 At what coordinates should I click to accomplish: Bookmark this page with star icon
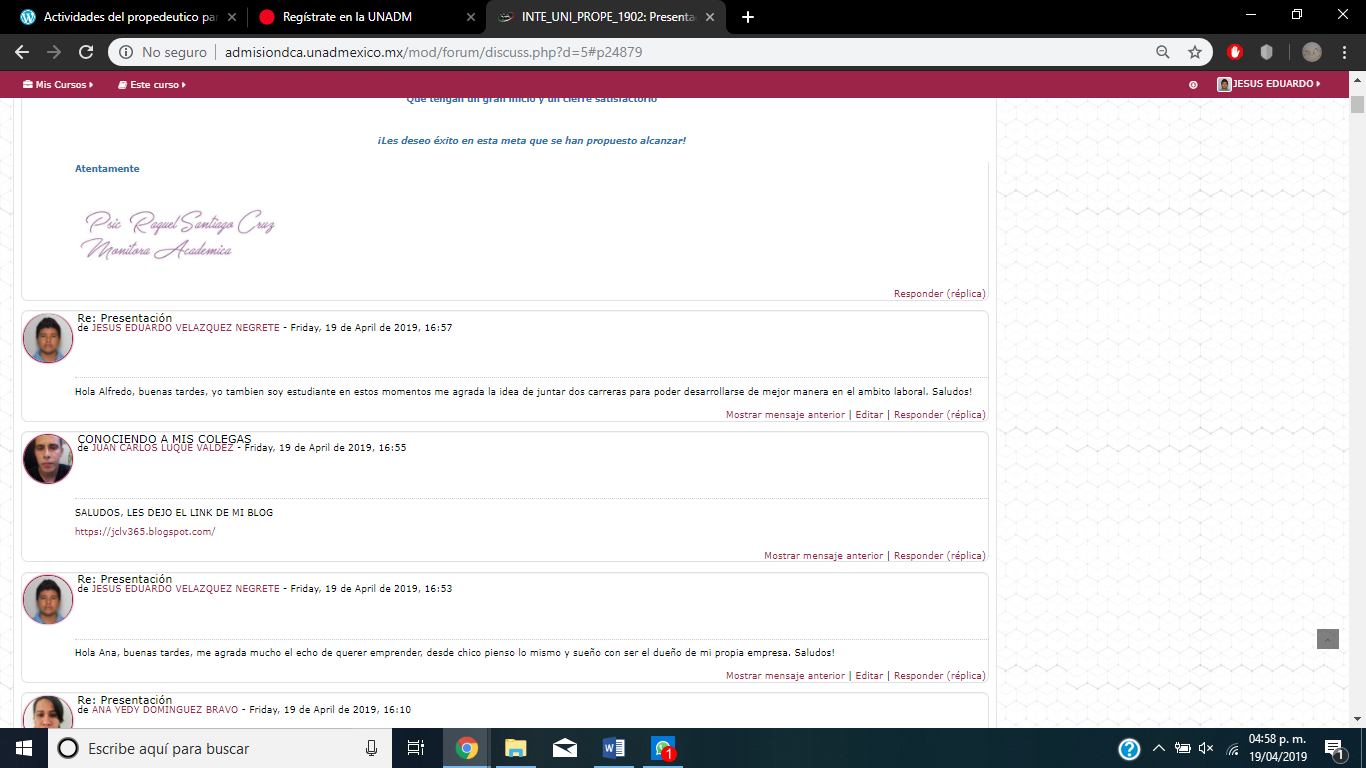click(1194, 52)
